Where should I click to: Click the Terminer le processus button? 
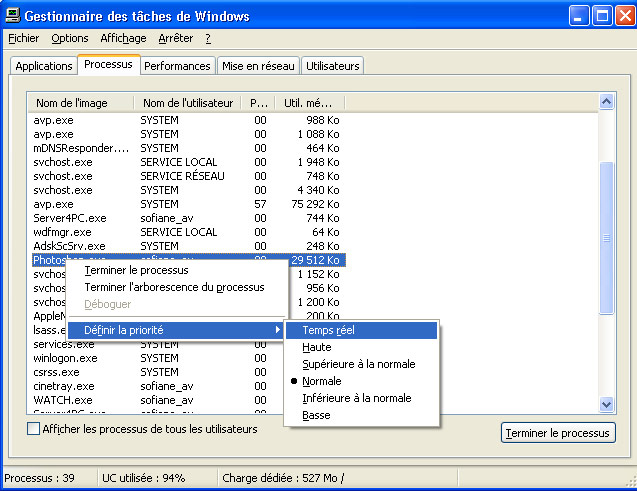click(x=558, y=433)
